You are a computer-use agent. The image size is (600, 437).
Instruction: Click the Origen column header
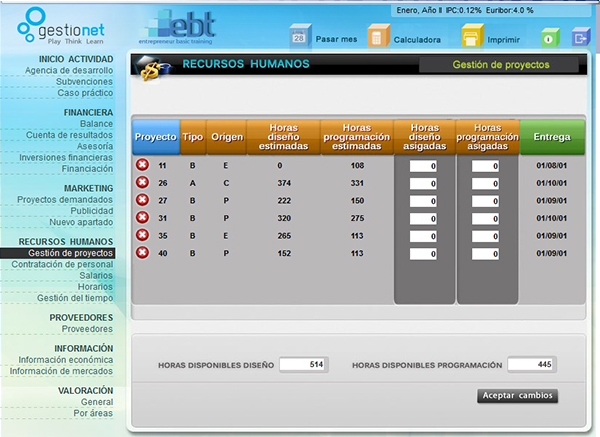click(227, 137)
